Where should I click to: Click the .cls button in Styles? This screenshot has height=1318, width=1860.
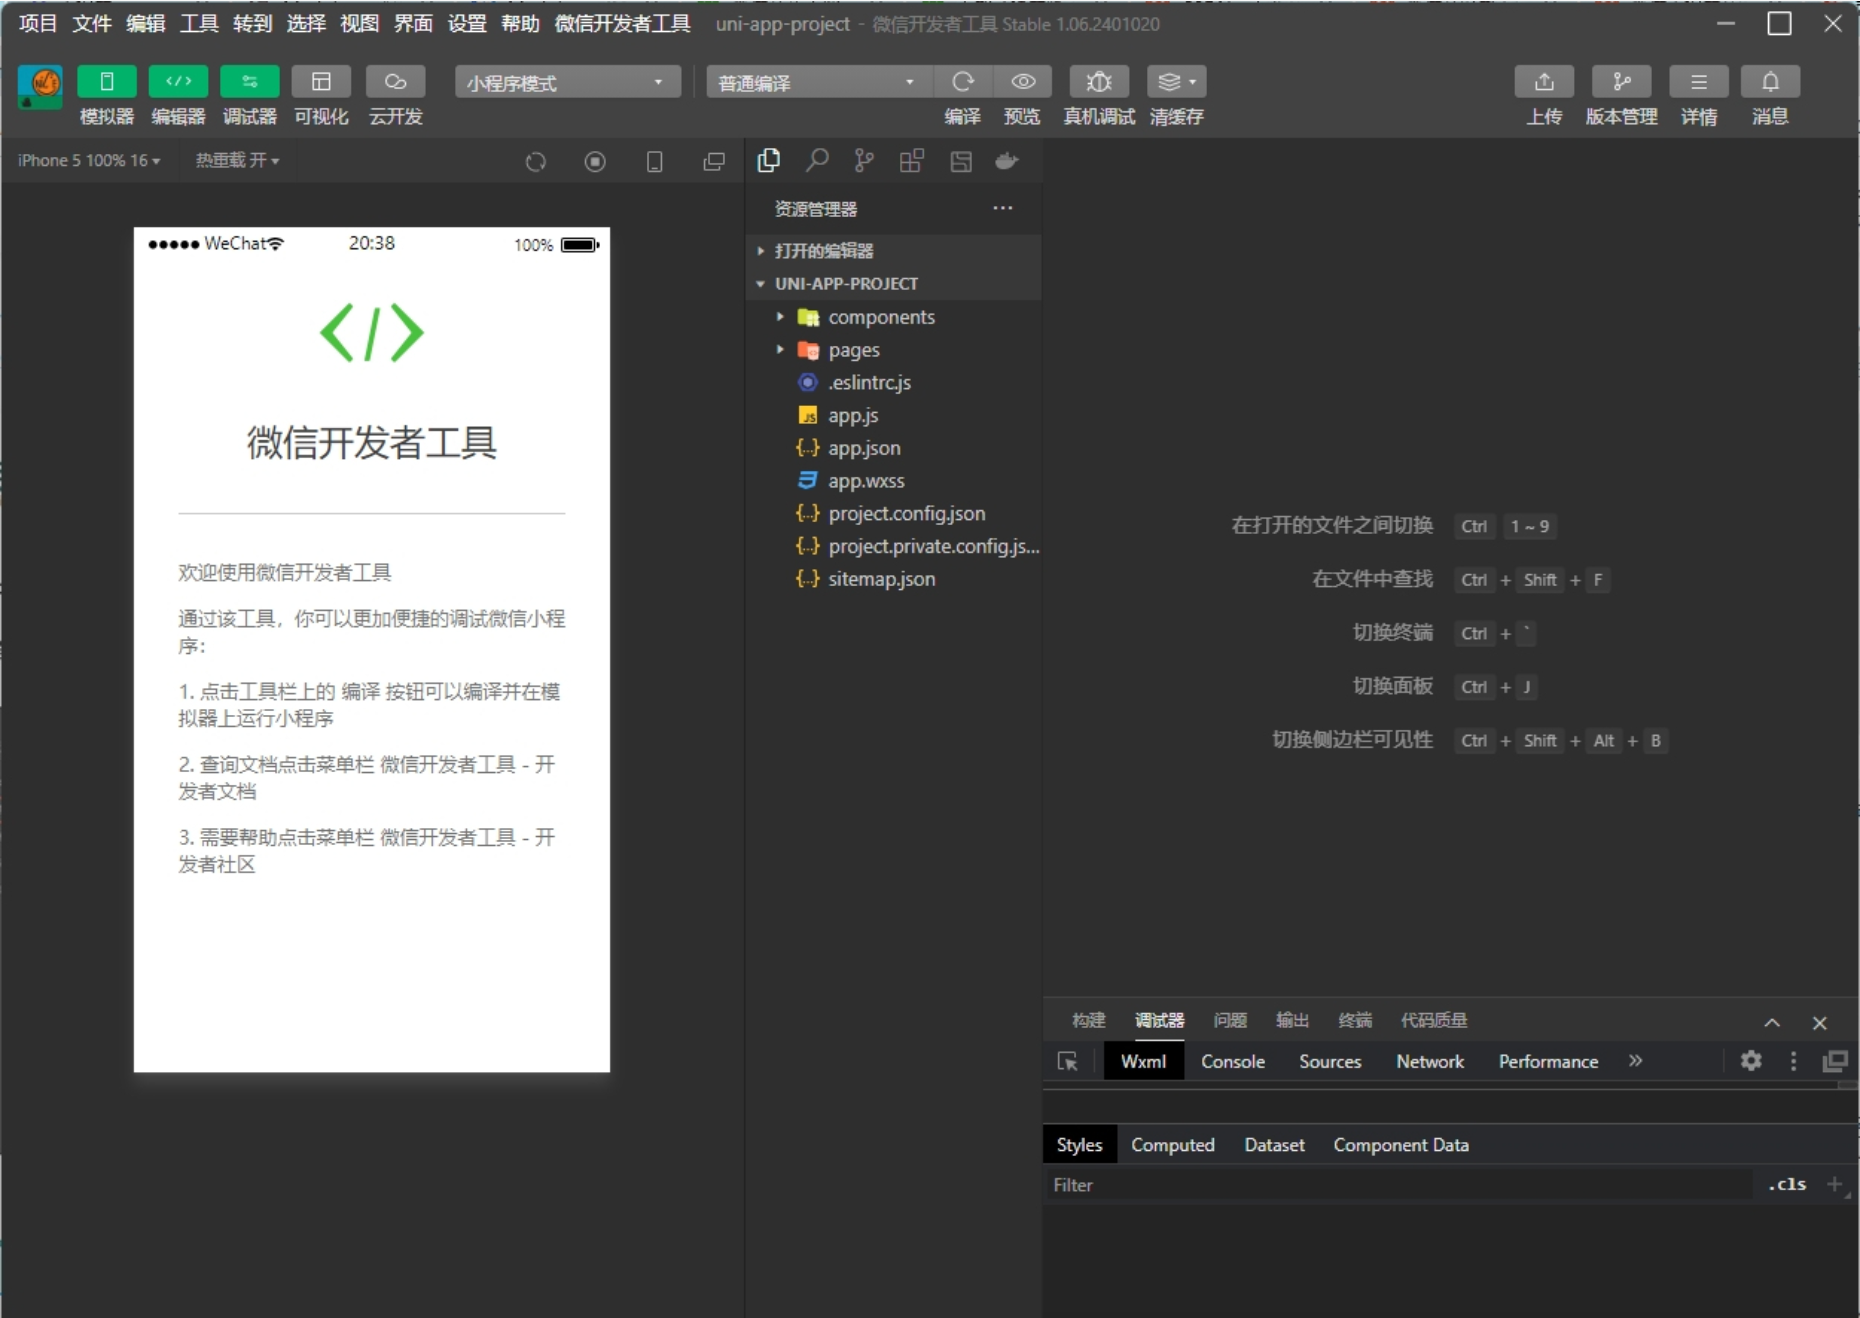(1786, 1184)
